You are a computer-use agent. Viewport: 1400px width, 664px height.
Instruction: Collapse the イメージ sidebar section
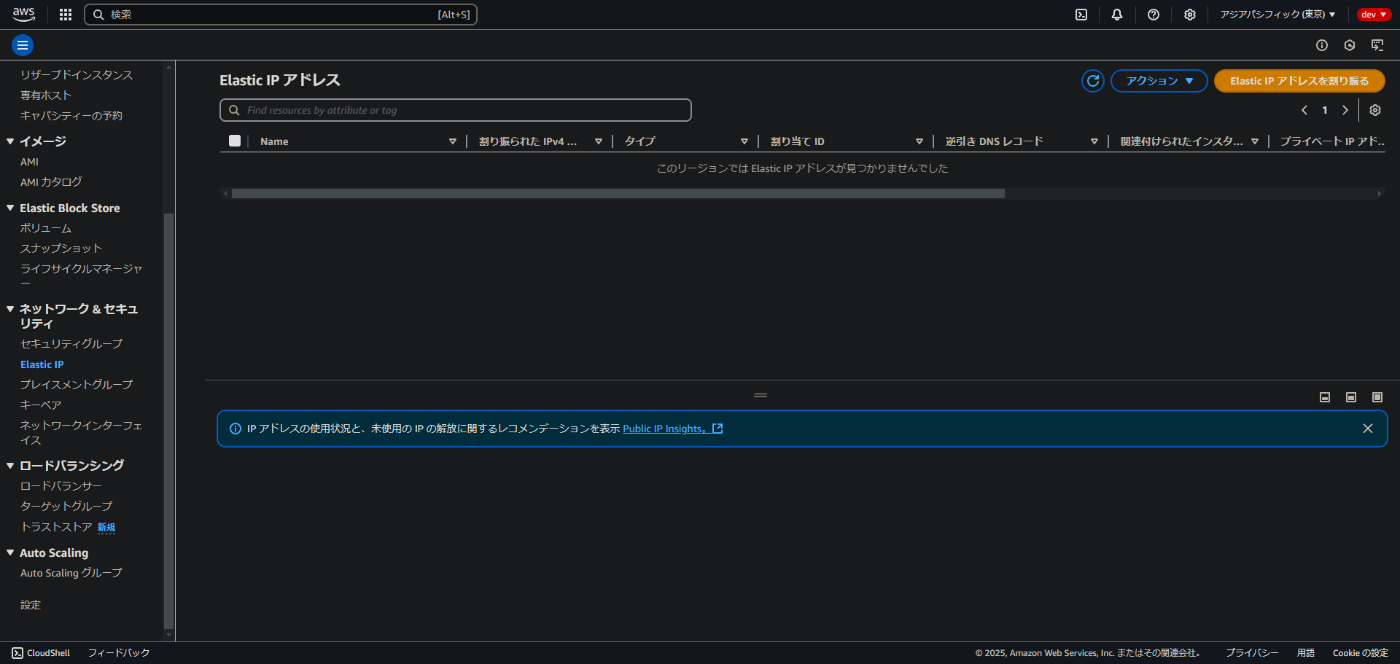(10, 141)
